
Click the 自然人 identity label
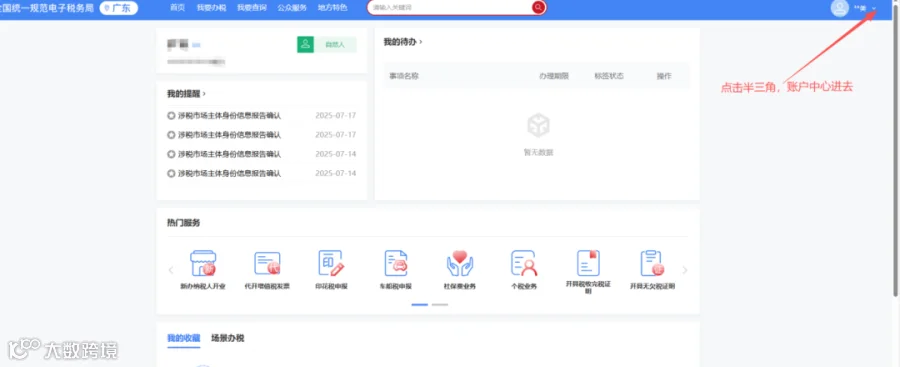coord(335,44)
